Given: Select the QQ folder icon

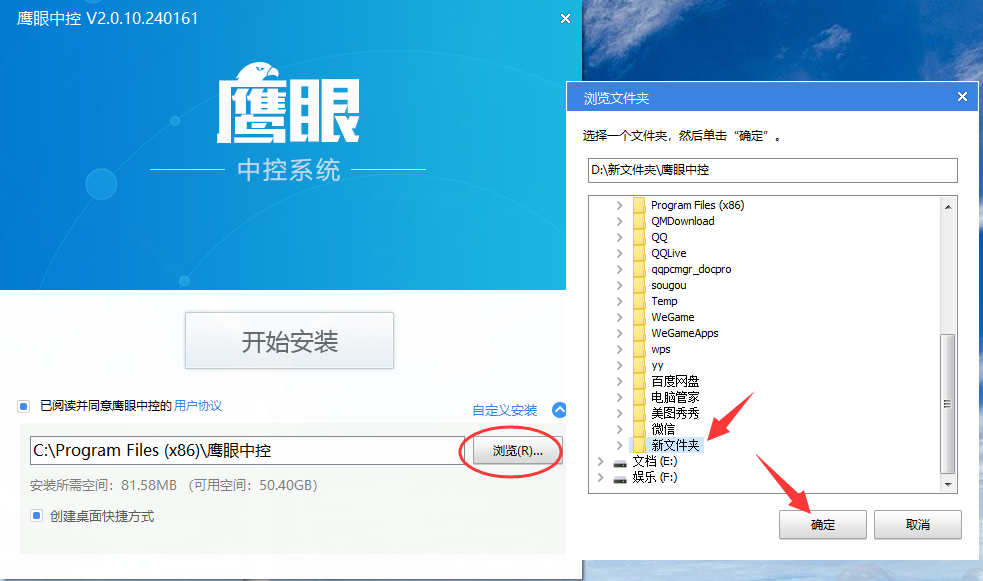Looking at the screenshot, I should click(639, 237).
